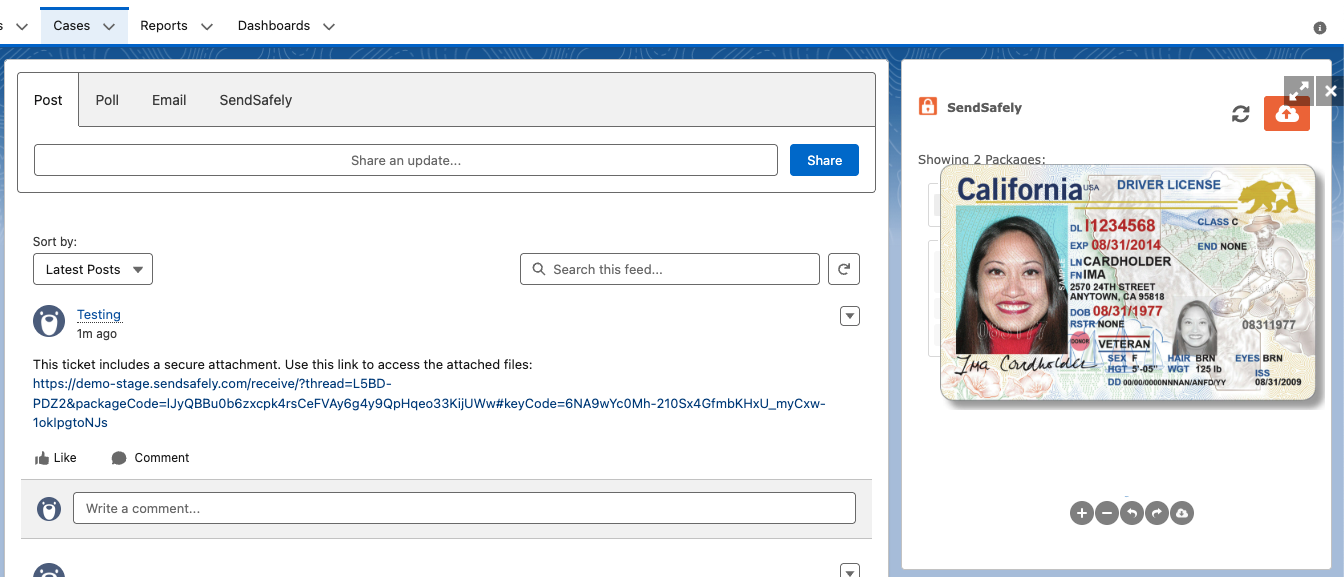The image size is (1344, 577).
Task: Click the Search this feed field
Action: pyautogui.click(x=670, y=269)
